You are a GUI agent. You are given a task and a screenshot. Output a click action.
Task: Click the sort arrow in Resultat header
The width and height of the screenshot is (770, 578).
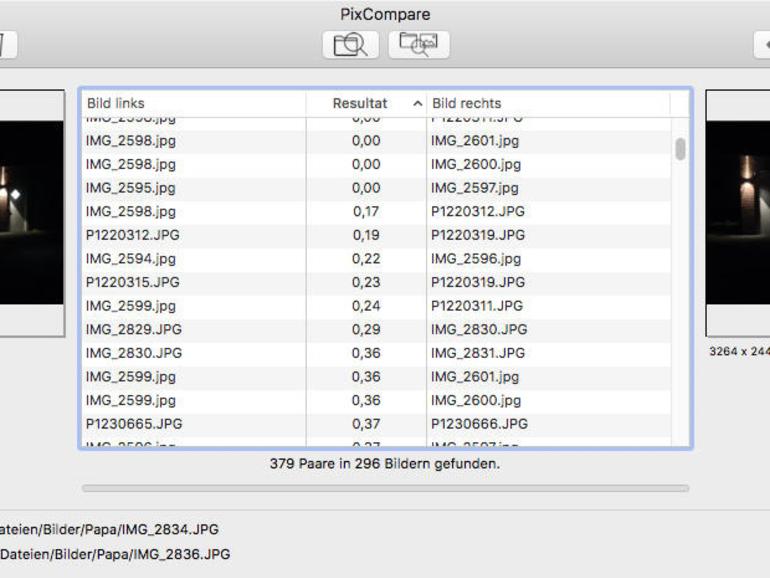[x=417, y=103]
